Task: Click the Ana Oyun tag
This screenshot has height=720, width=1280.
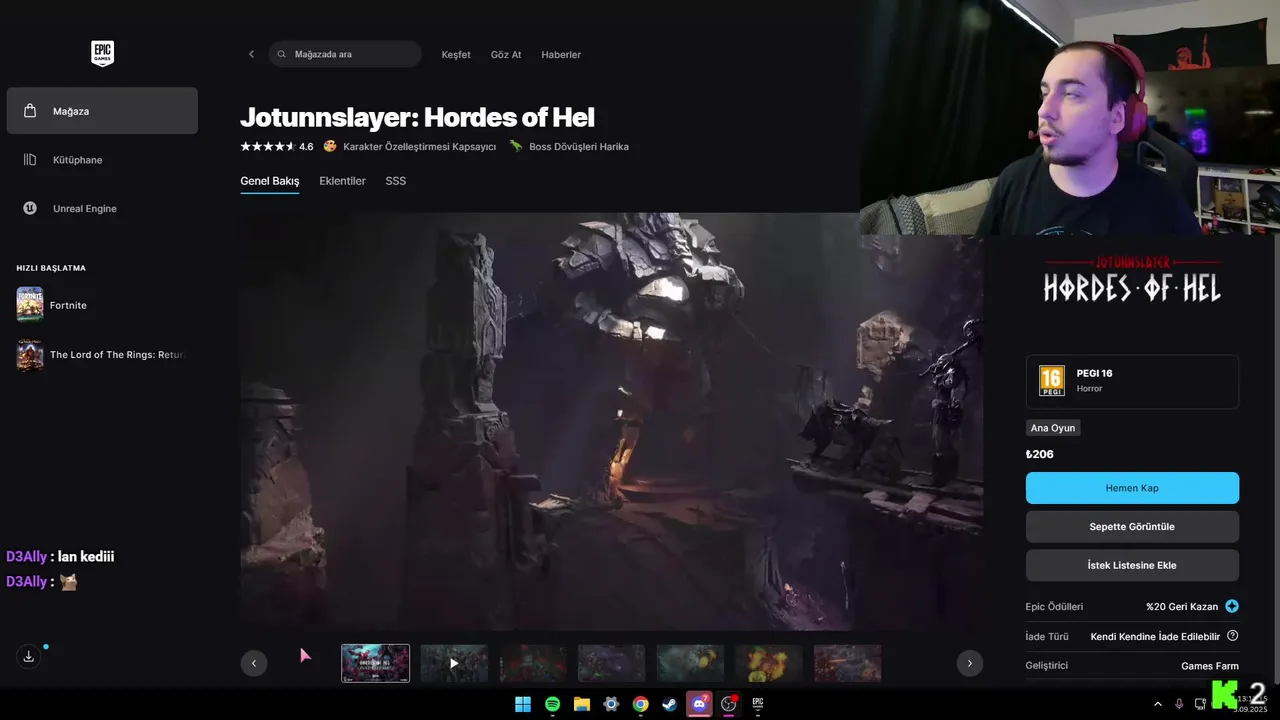Action: coord(1053,428)
